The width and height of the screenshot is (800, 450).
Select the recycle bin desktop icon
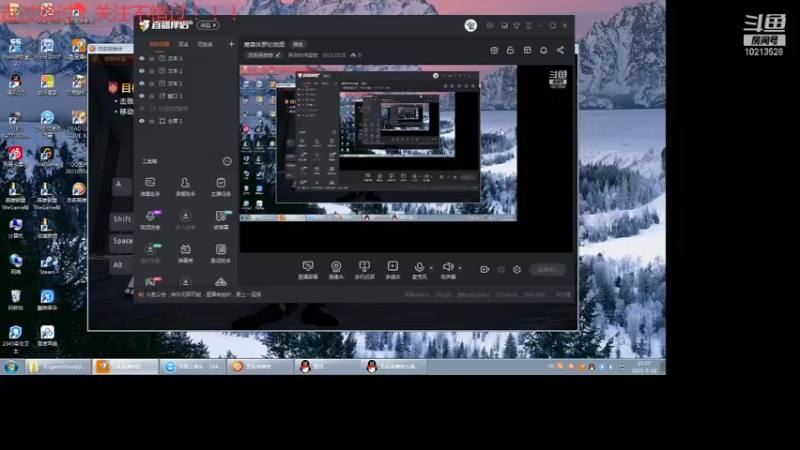[x=16, y=301]
